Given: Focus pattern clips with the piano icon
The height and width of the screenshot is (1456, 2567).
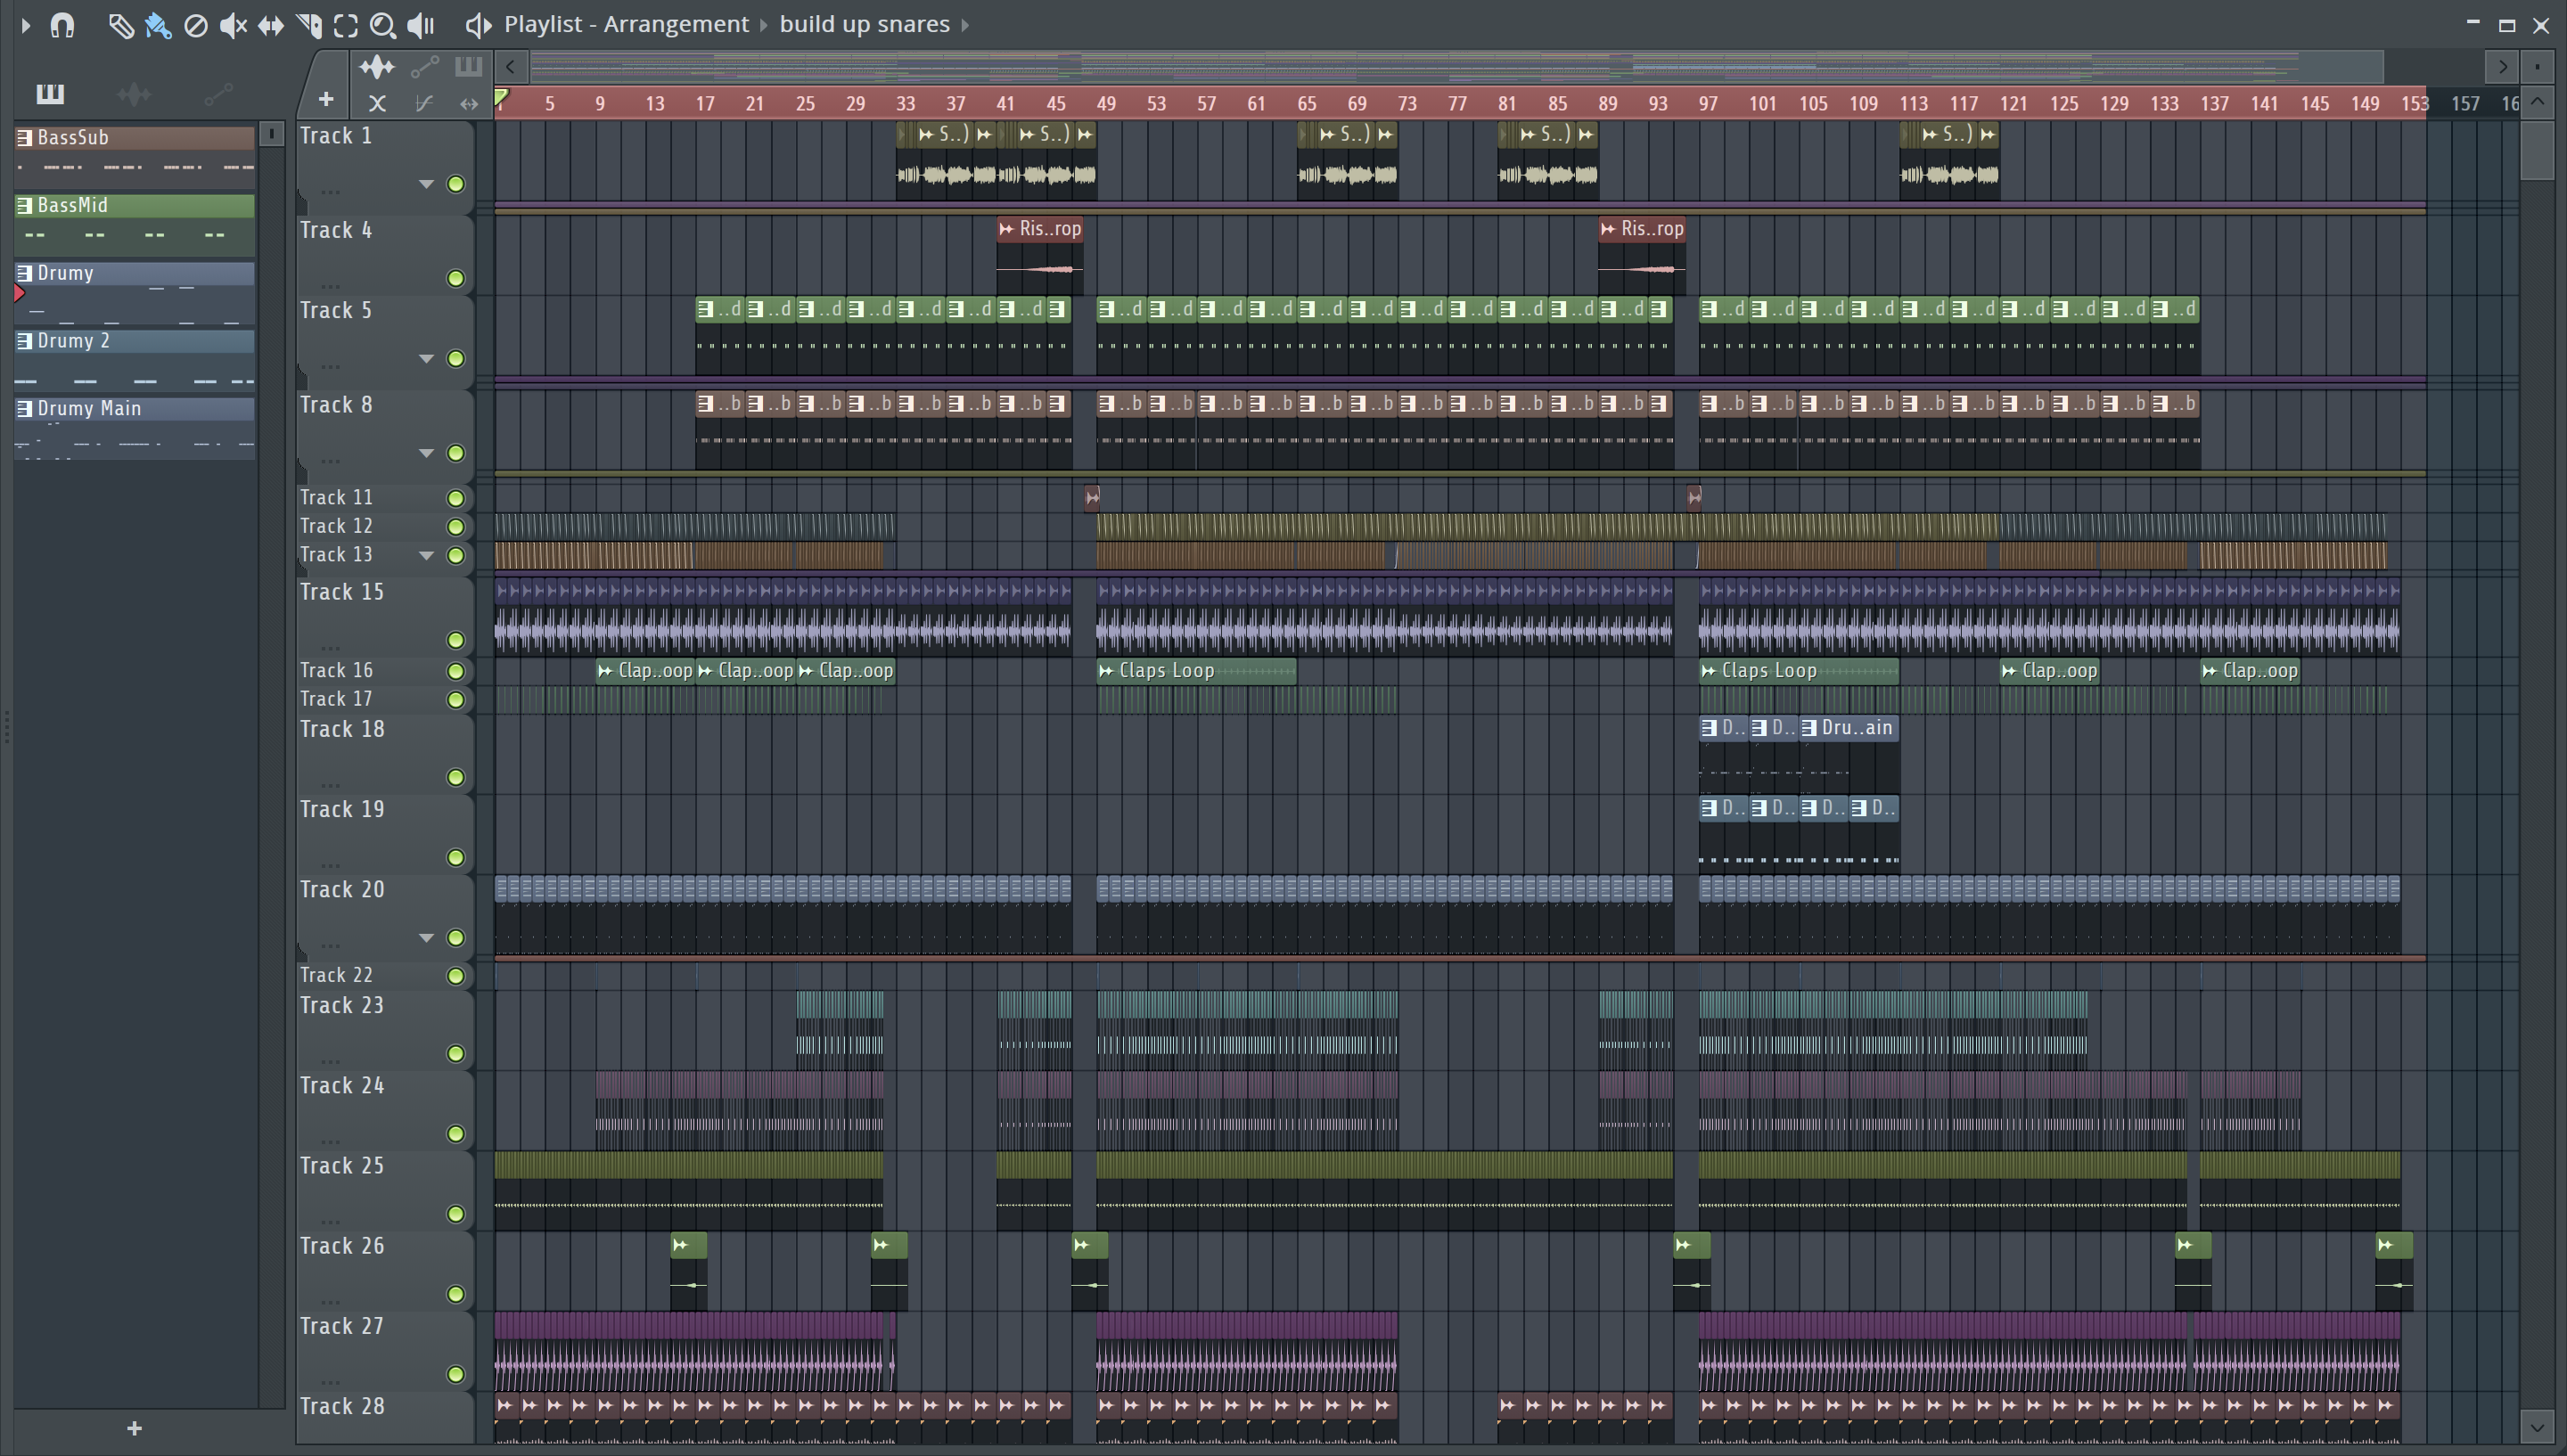Looking at the screenshot, I should (468, 67).
